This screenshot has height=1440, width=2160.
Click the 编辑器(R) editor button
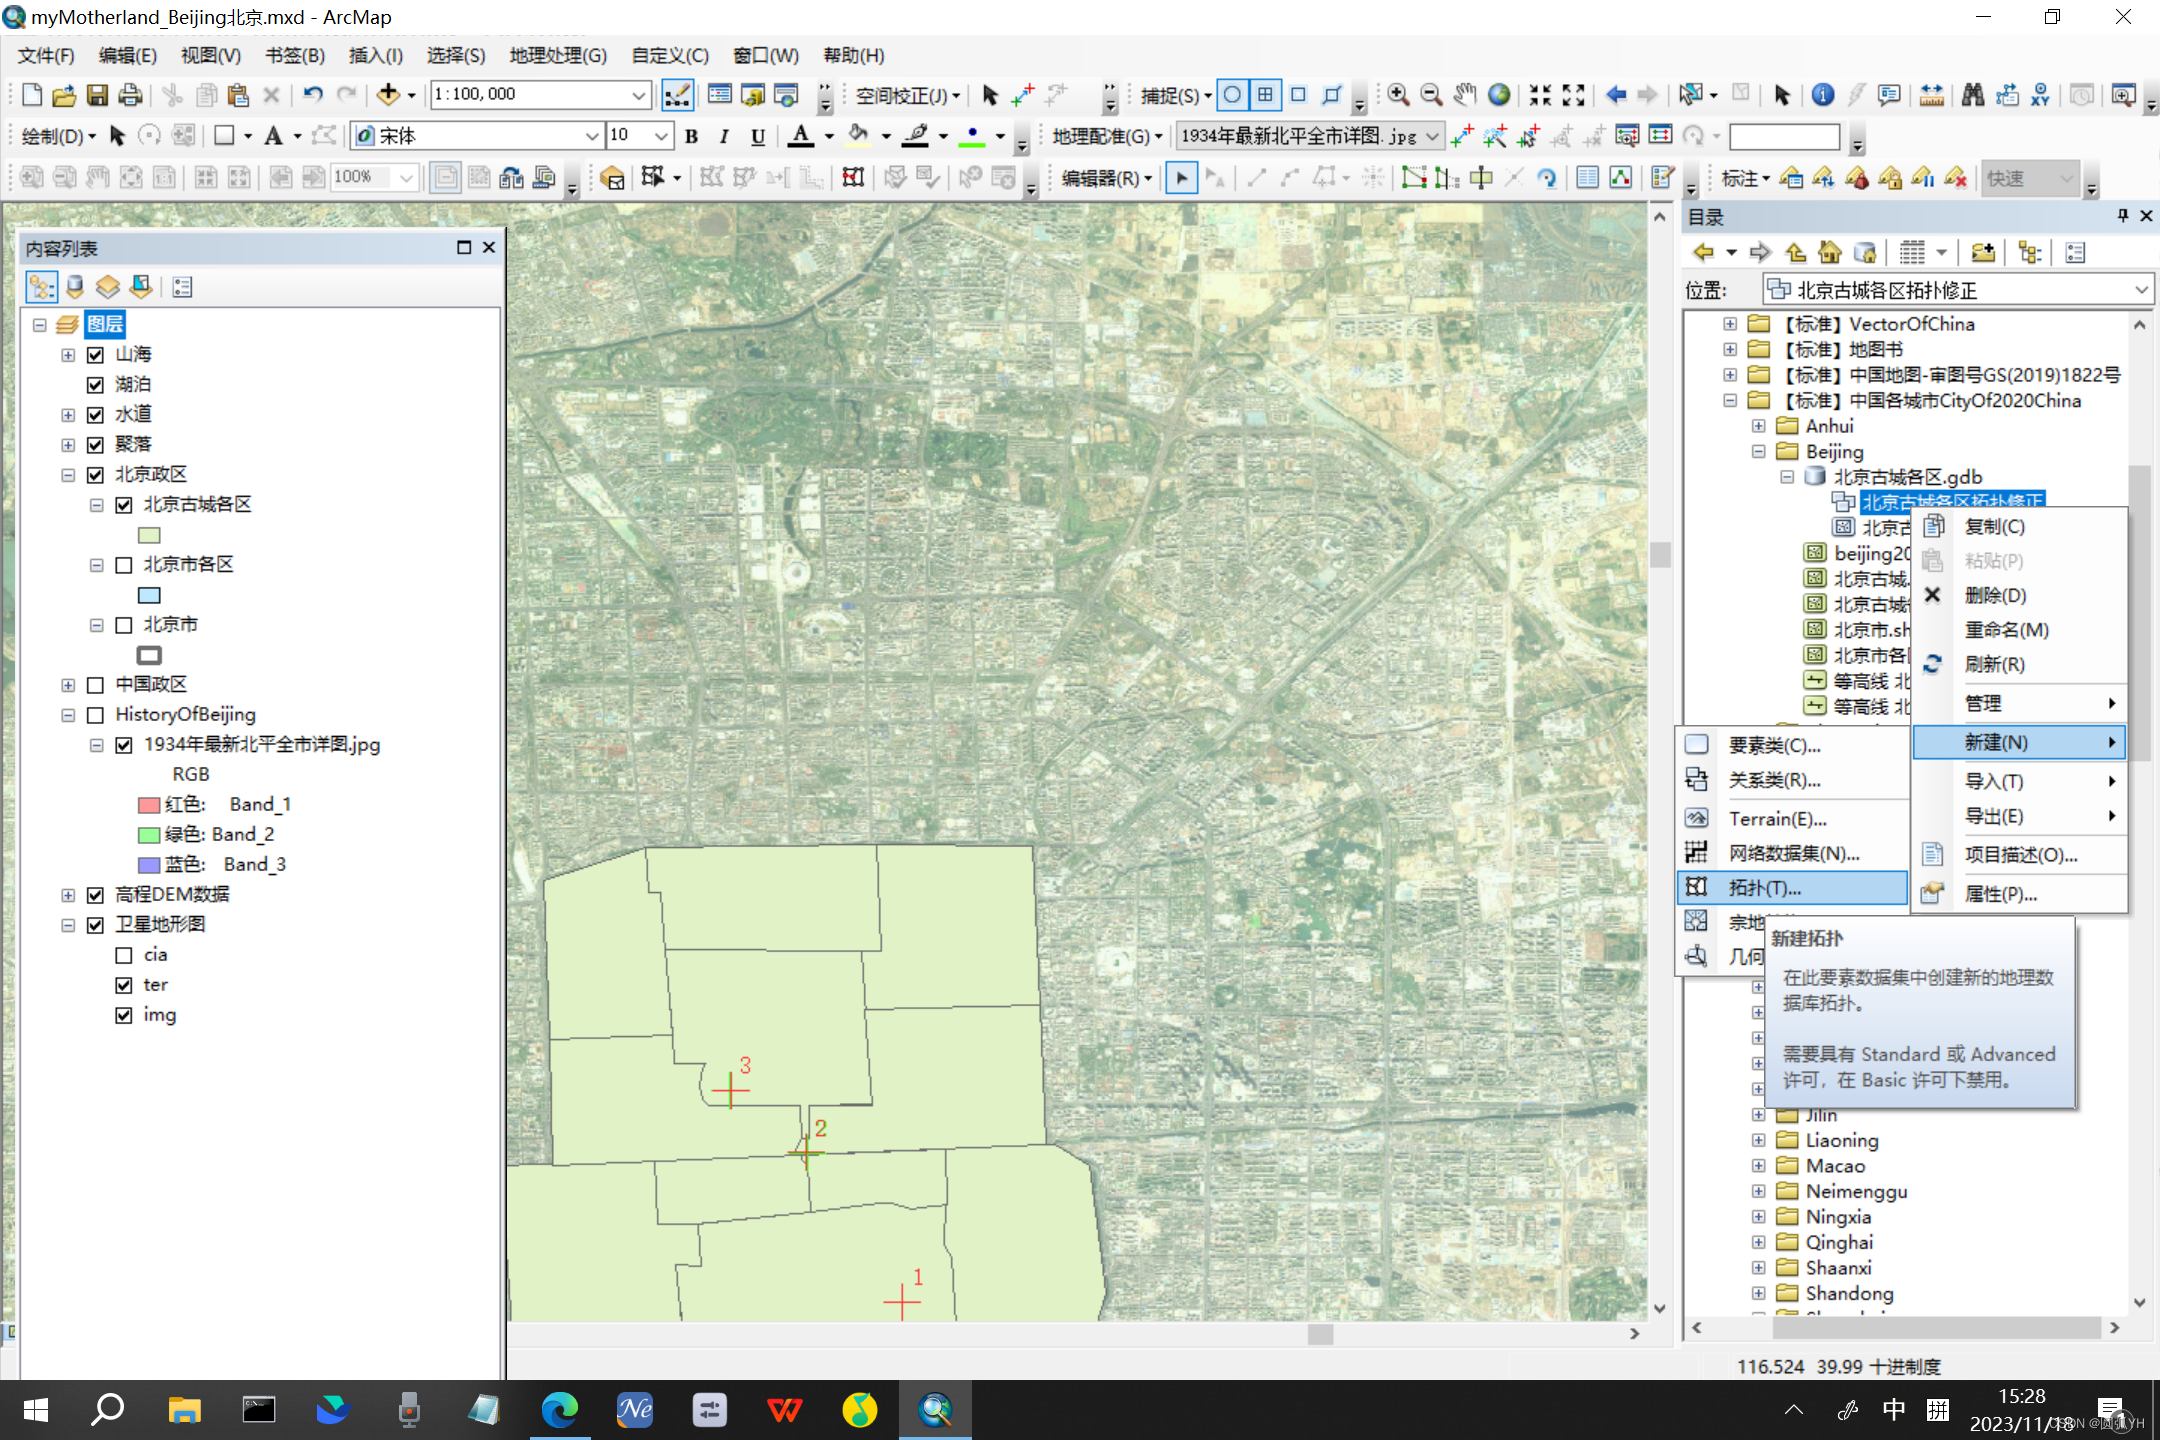[1105, 178]
